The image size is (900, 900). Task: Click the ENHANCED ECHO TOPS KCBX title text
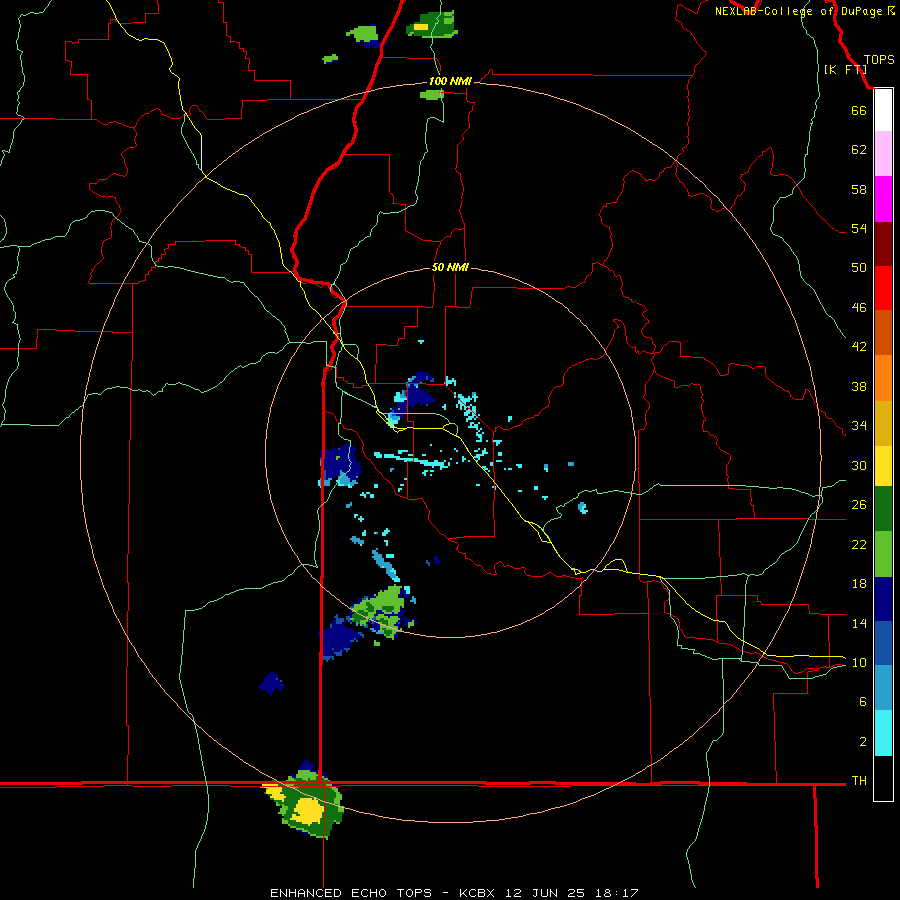454,893
